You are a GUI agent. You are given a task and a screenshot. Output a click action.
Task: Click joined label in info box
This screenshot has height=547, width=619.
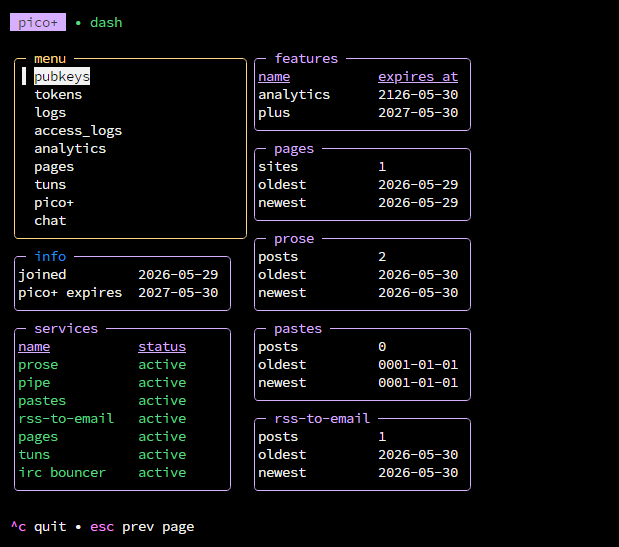(42, 274)
